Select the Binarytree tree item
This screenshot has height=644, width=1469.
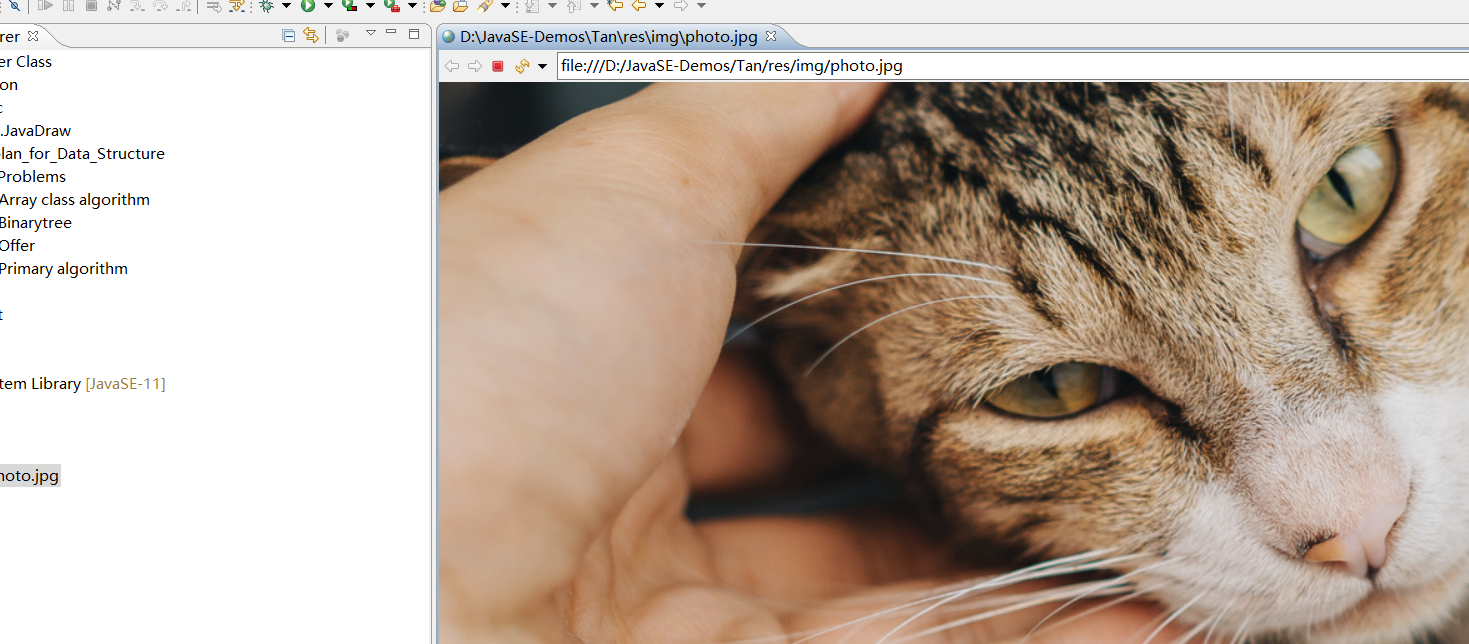[x=36, y=223]
